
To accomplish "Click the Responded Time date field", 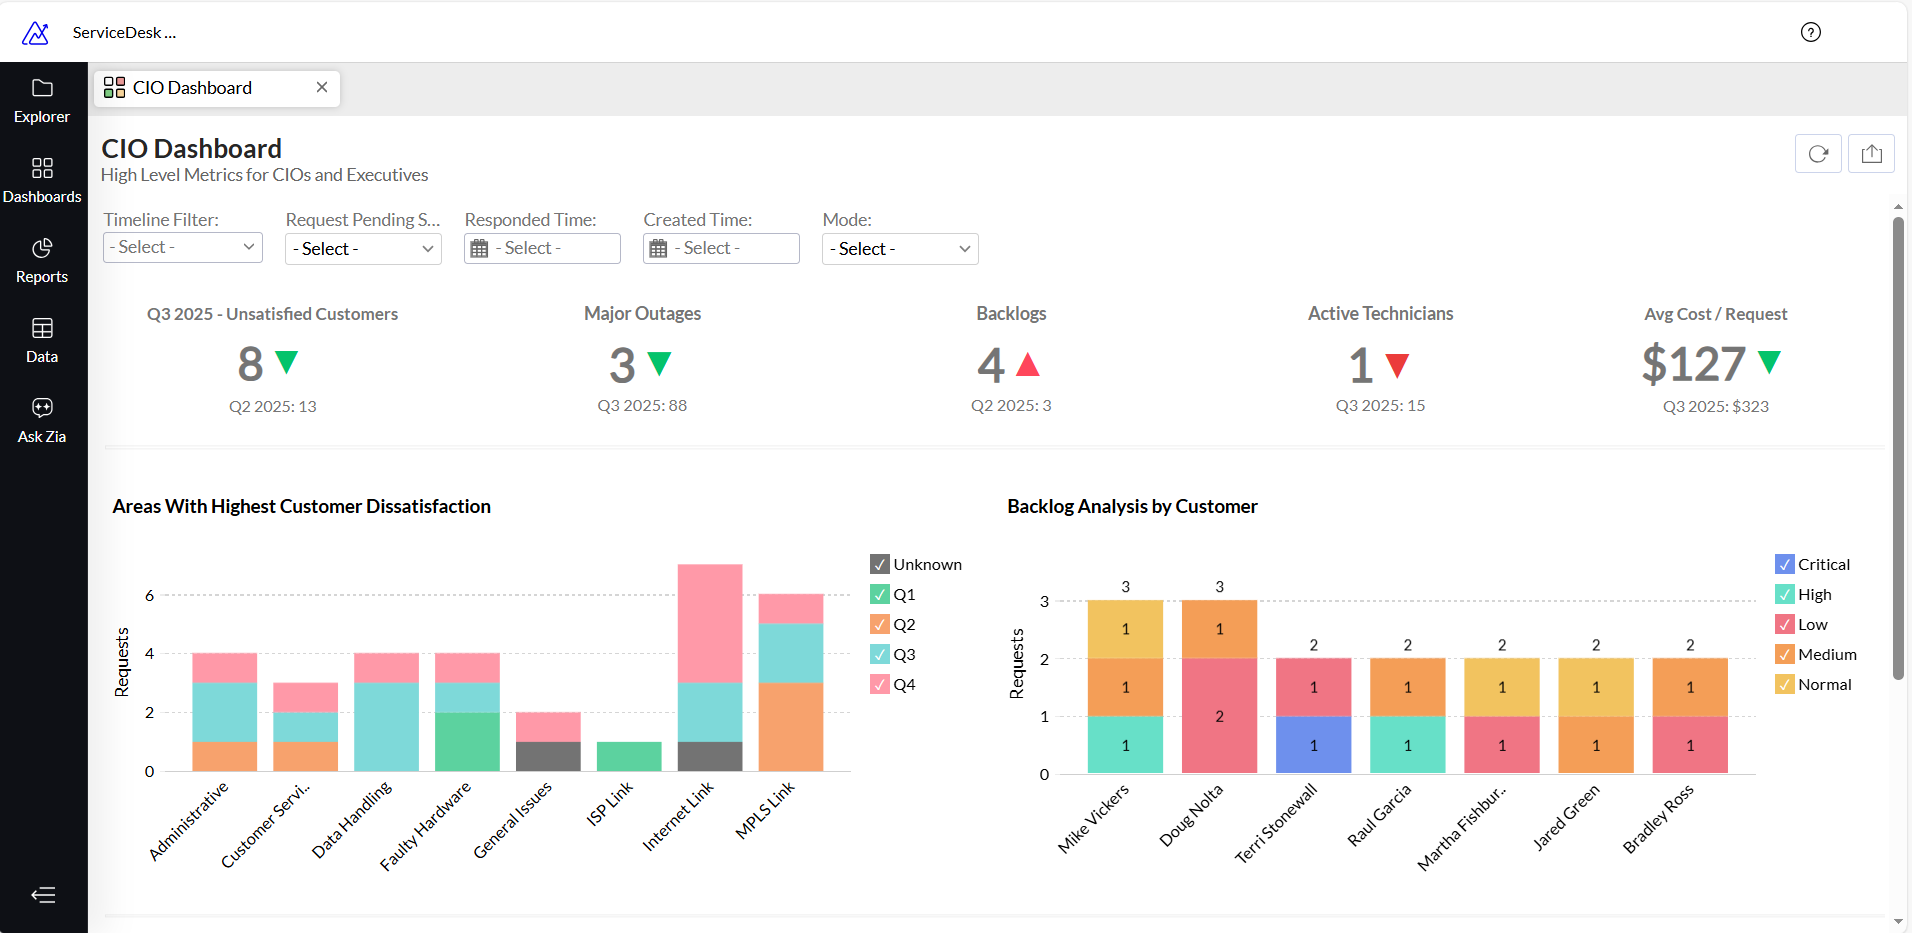I will pyautogui.click(x=542, y=248).
